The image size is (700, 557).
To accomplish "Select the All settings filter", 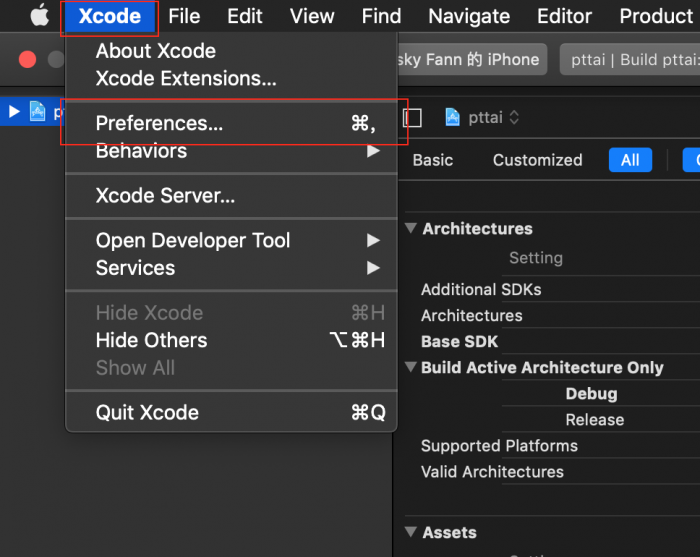I will coord(630,160).
